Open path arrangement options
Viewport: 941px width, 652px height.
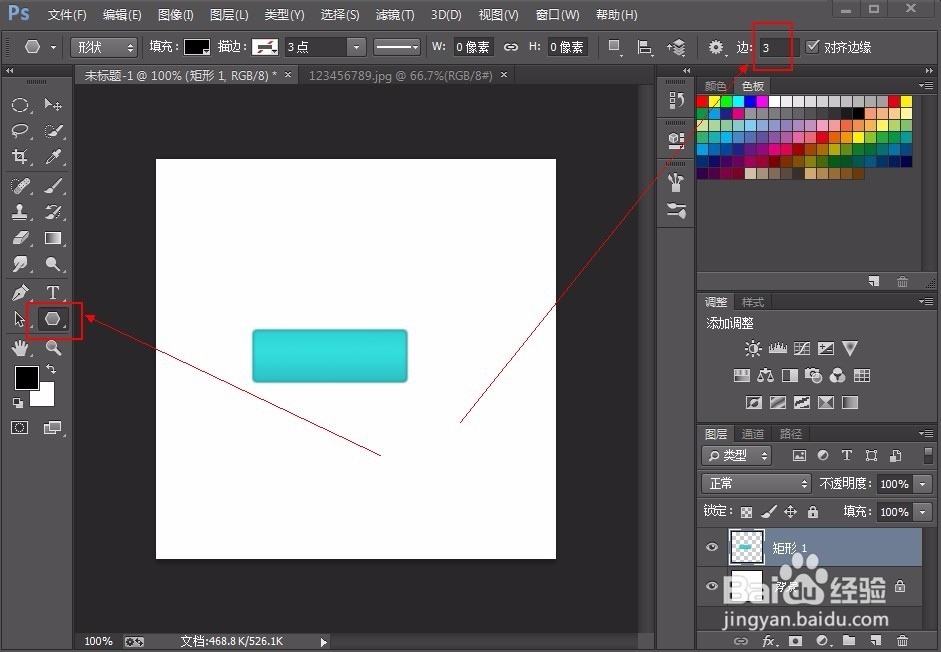point(676,47)
